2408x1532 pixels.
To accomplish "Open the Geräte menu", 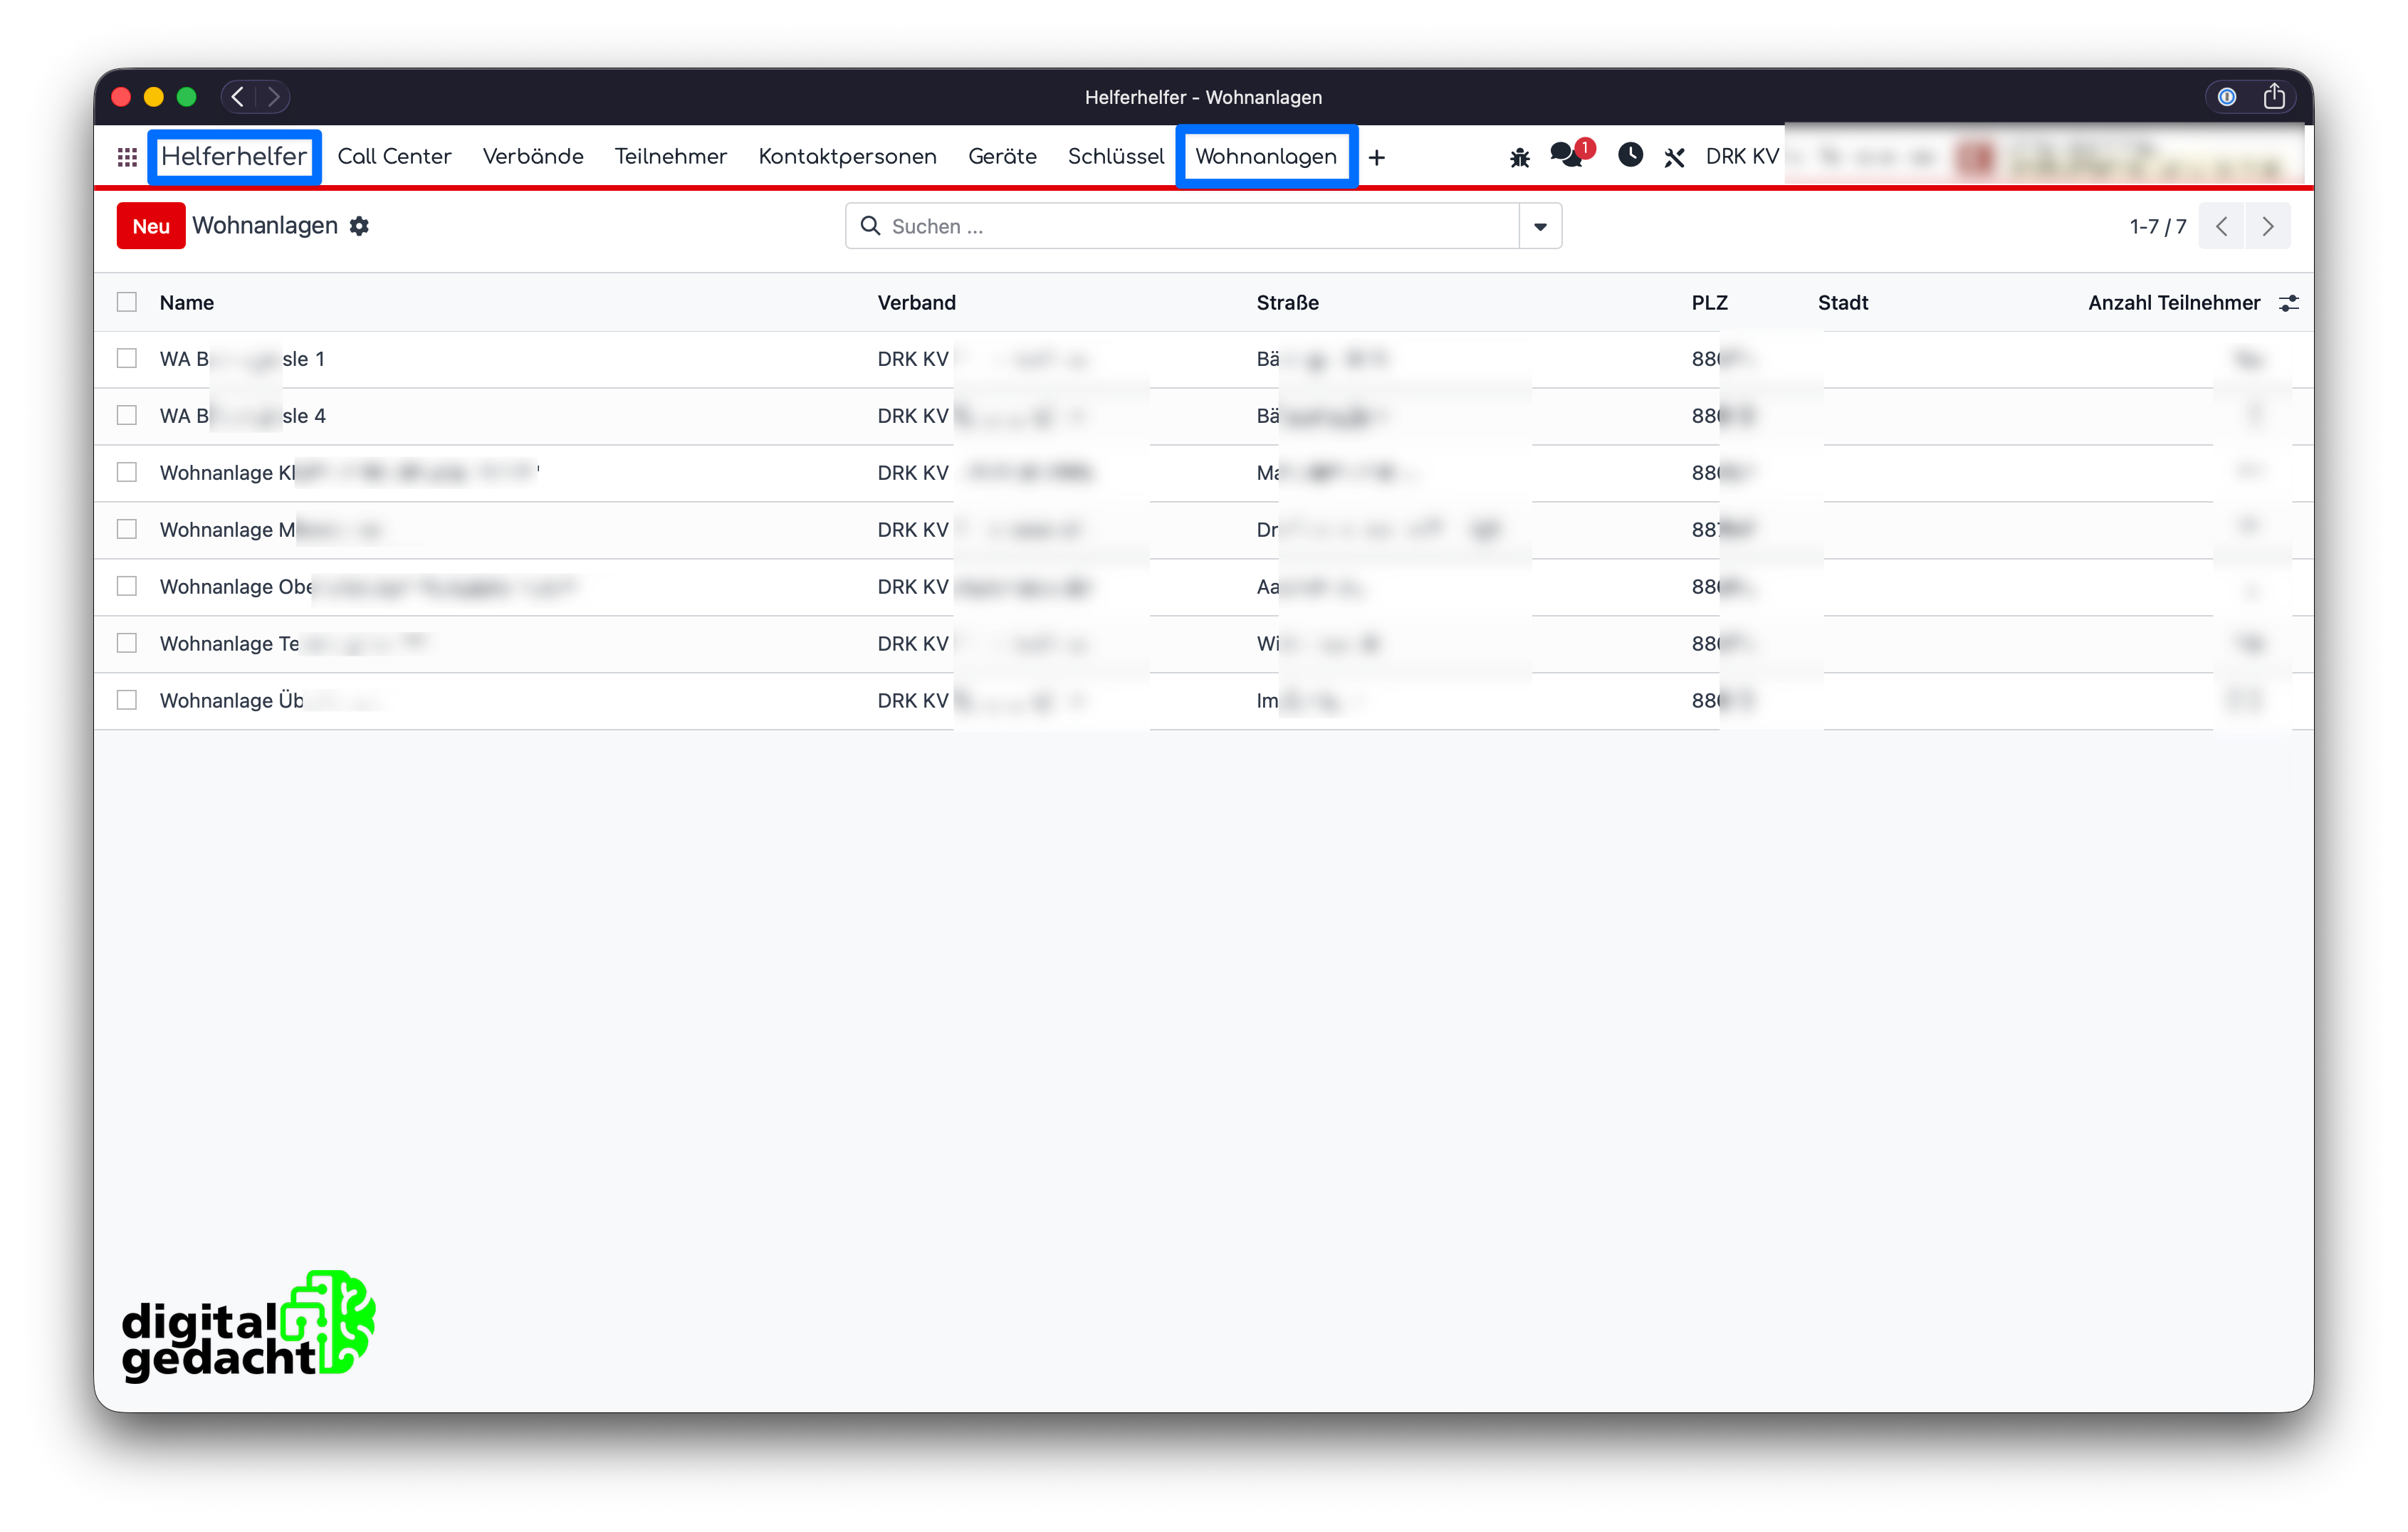I will tap(1002, 157).
